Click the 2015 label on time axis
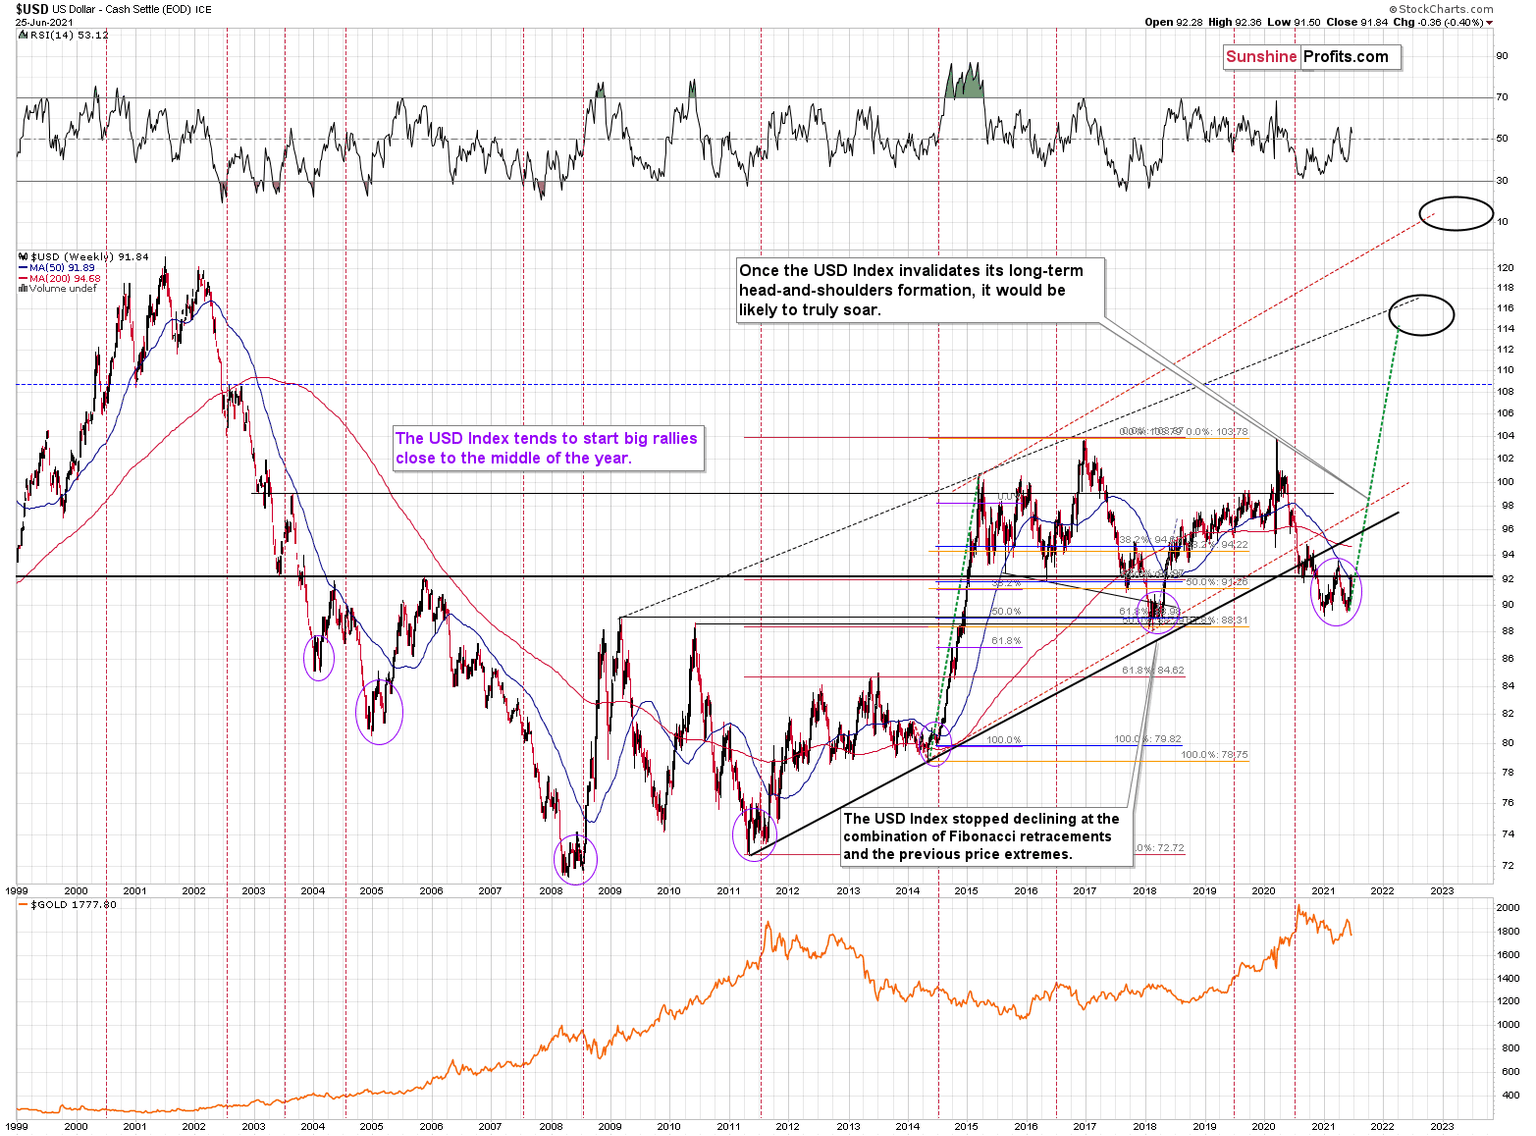 coord(966,890)
